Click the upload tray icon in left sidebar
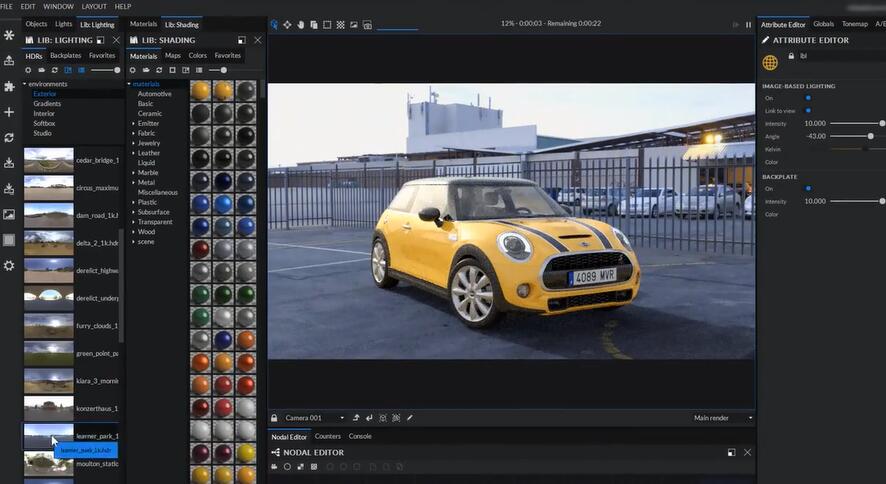 pos(9,60)
